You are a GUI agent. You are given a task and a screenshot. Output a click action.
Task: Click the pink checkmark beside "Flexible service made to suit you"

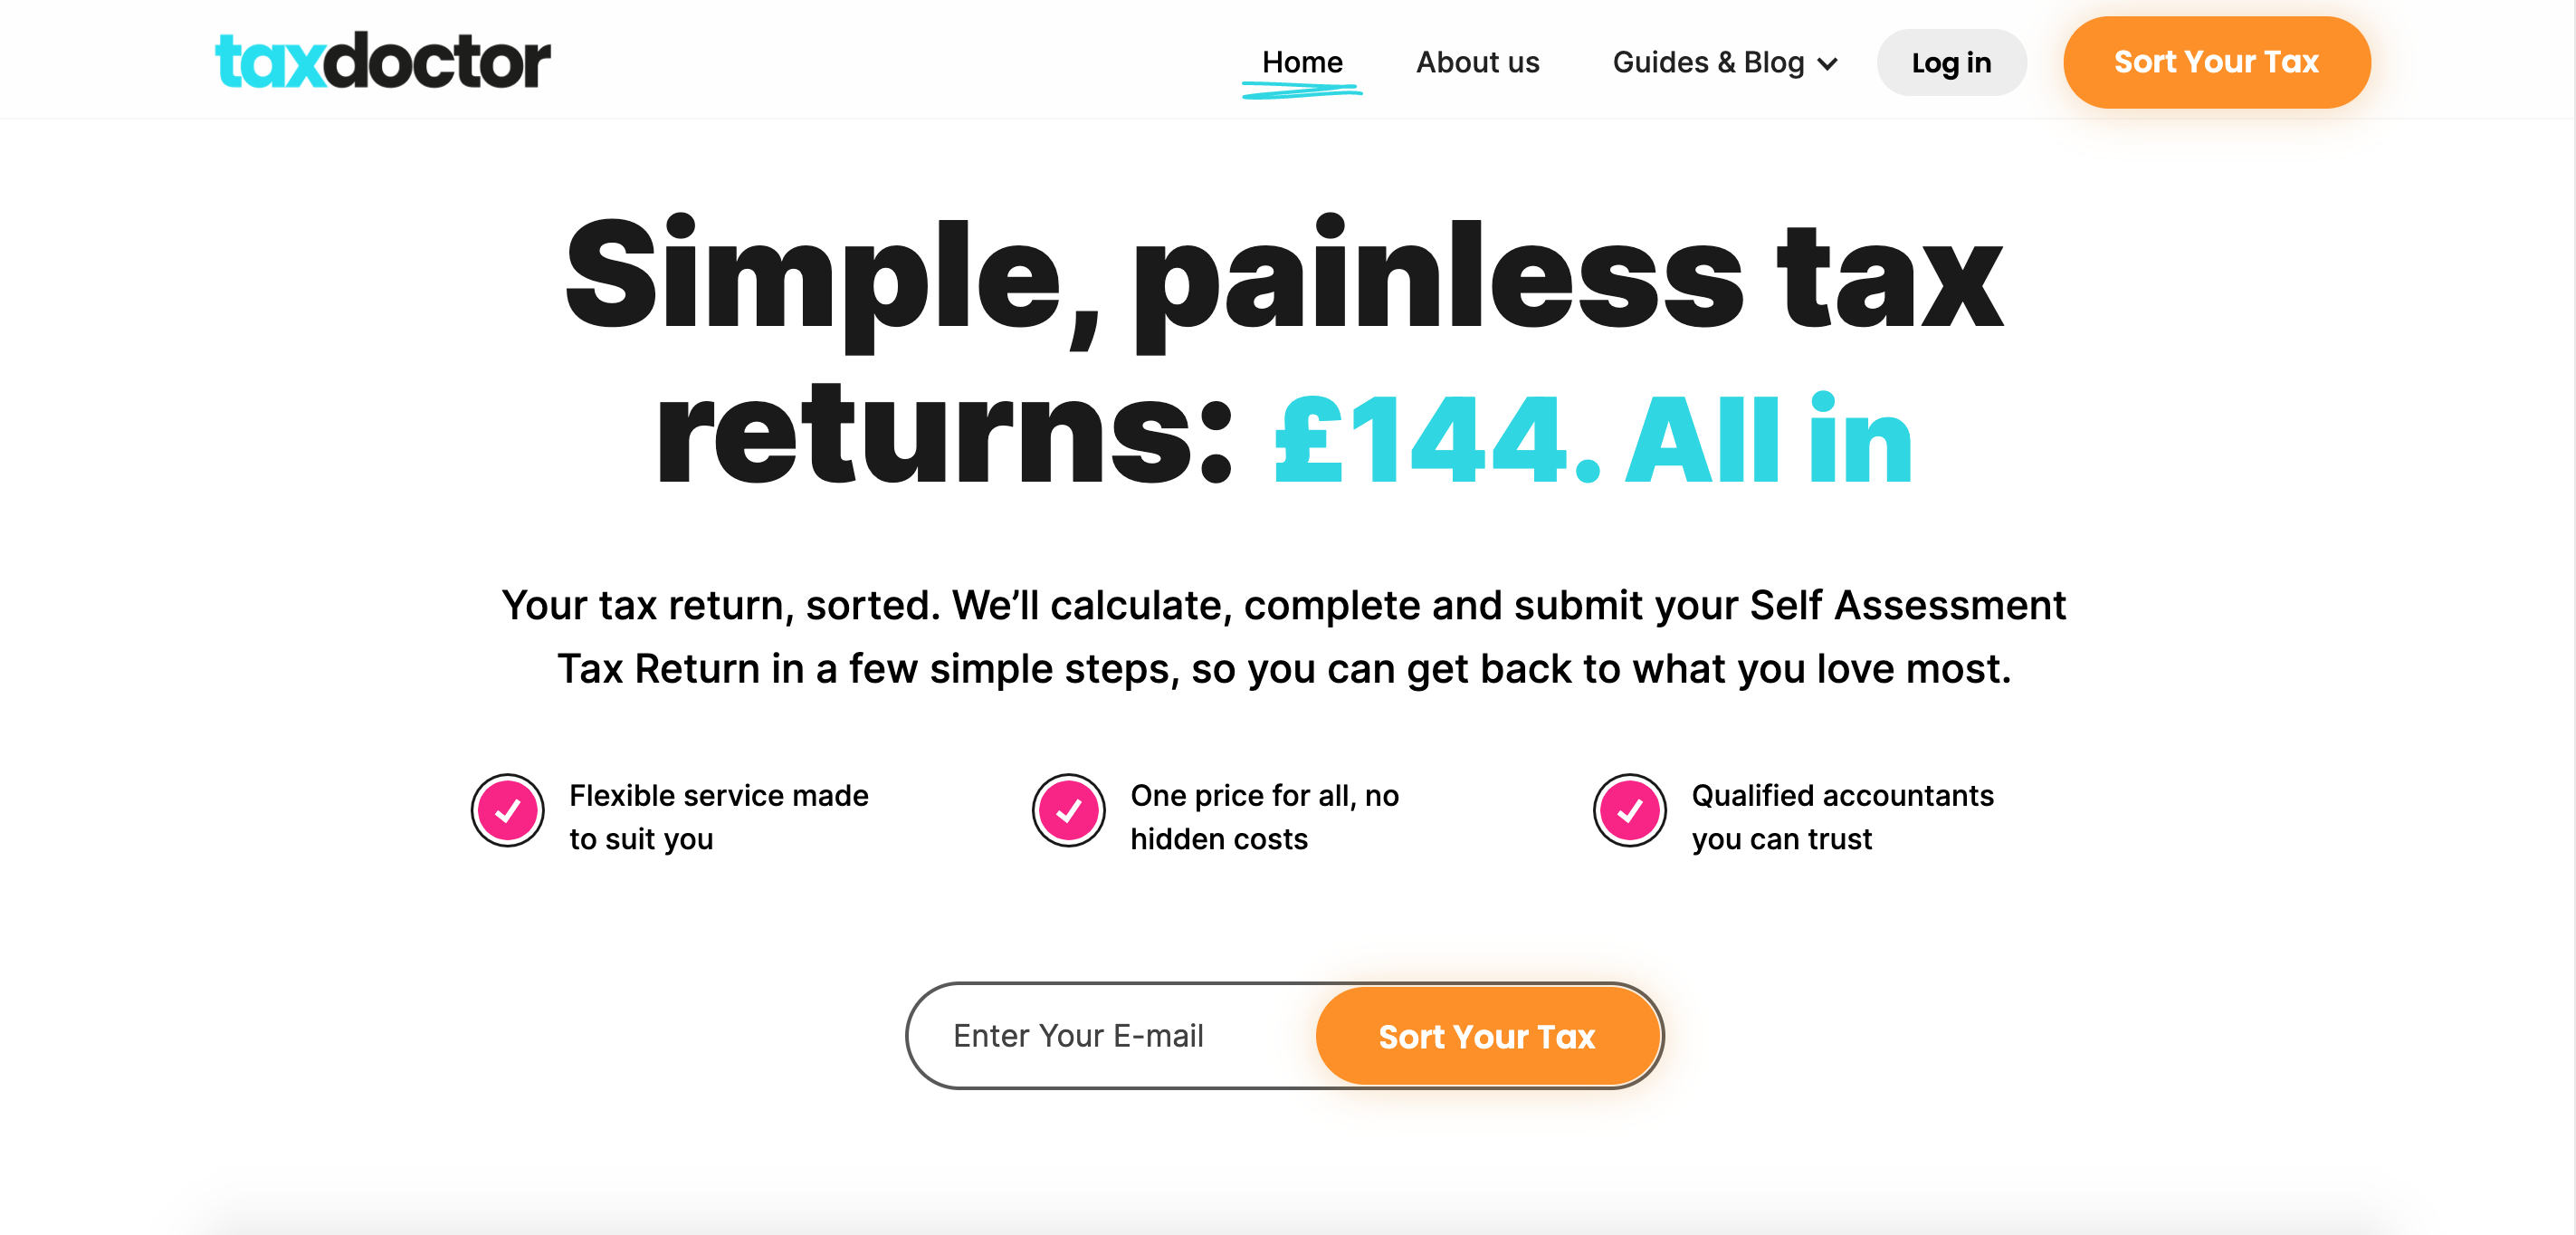(x=508, y=810)
